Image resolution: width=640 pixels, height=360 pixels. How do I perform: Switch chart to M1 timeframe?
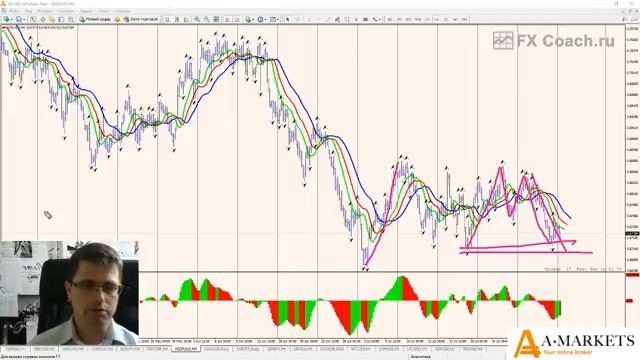point(390,19)
